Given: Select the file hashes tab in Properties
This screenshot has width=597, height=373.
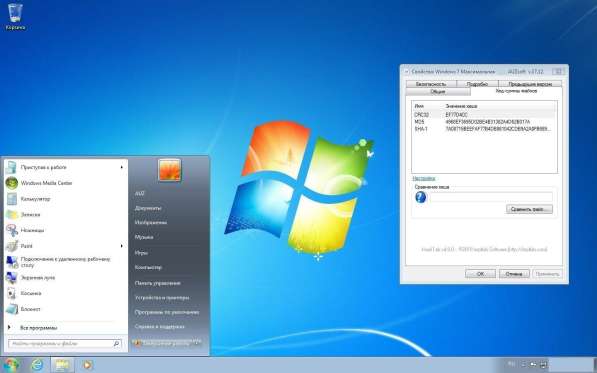Looking at the screenshot, I should point(516,91).
